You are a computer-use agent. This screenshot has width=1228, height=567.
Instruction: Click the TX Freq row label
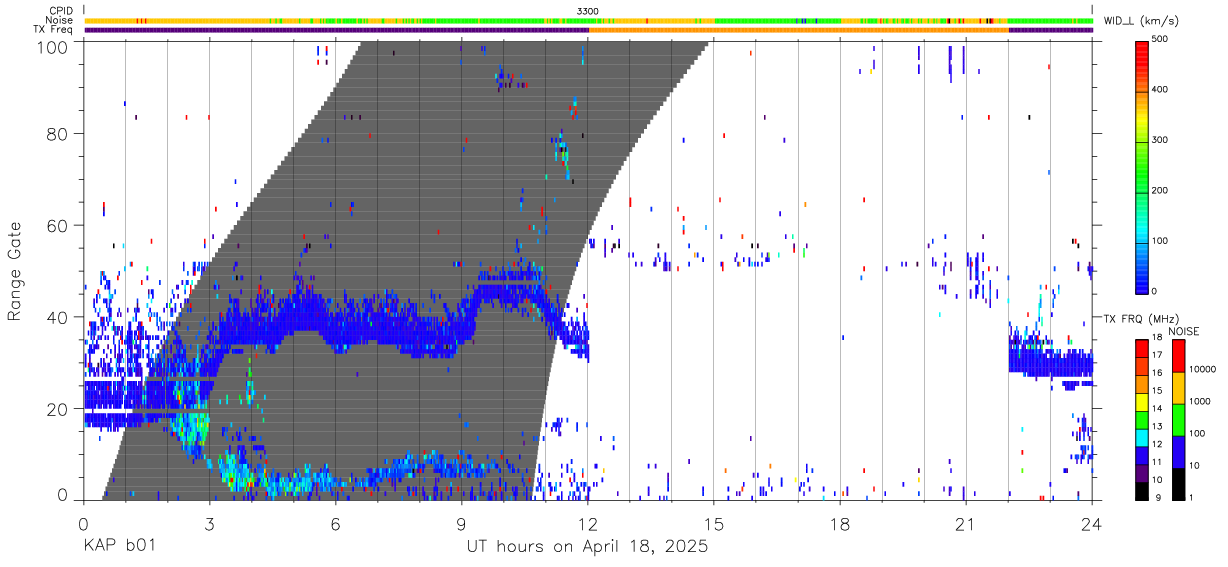click(53, 29)
